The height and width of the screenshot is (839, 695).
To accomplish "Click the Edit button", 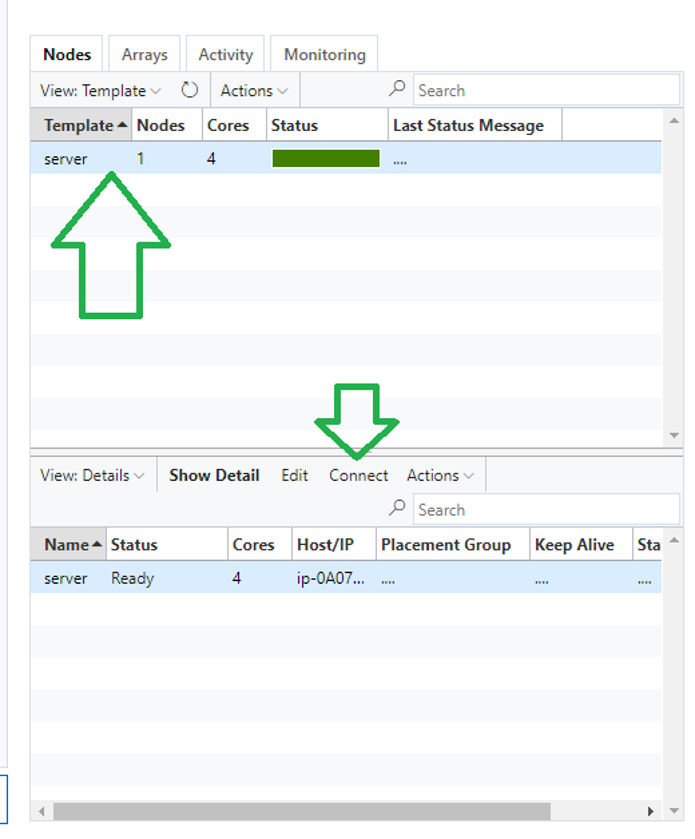I will click(x=294, y=475).
